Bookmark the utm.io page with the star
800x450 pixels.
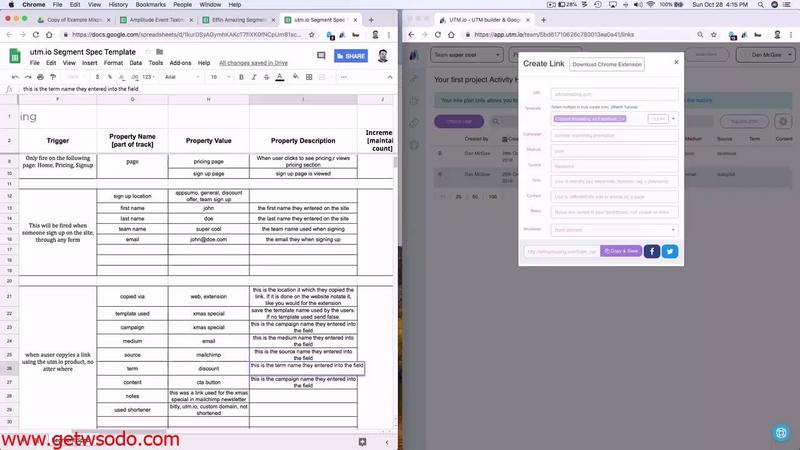714,35
